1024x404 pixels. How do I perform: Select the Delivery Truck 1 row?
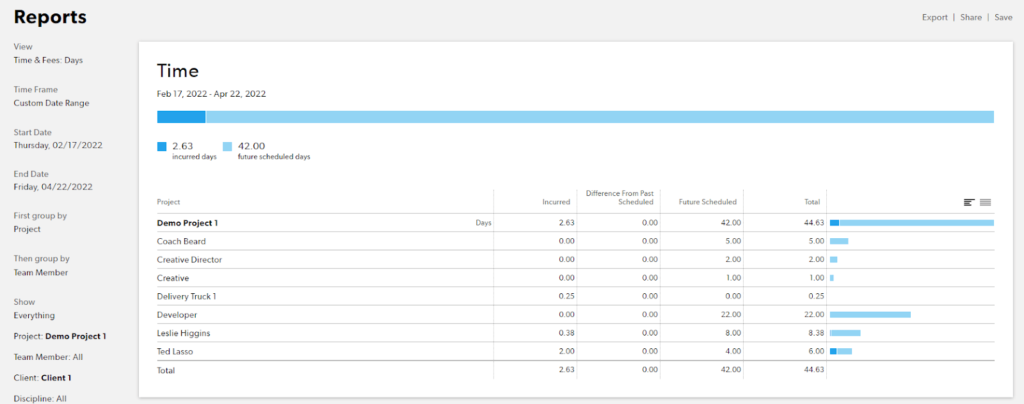point(575,296)
